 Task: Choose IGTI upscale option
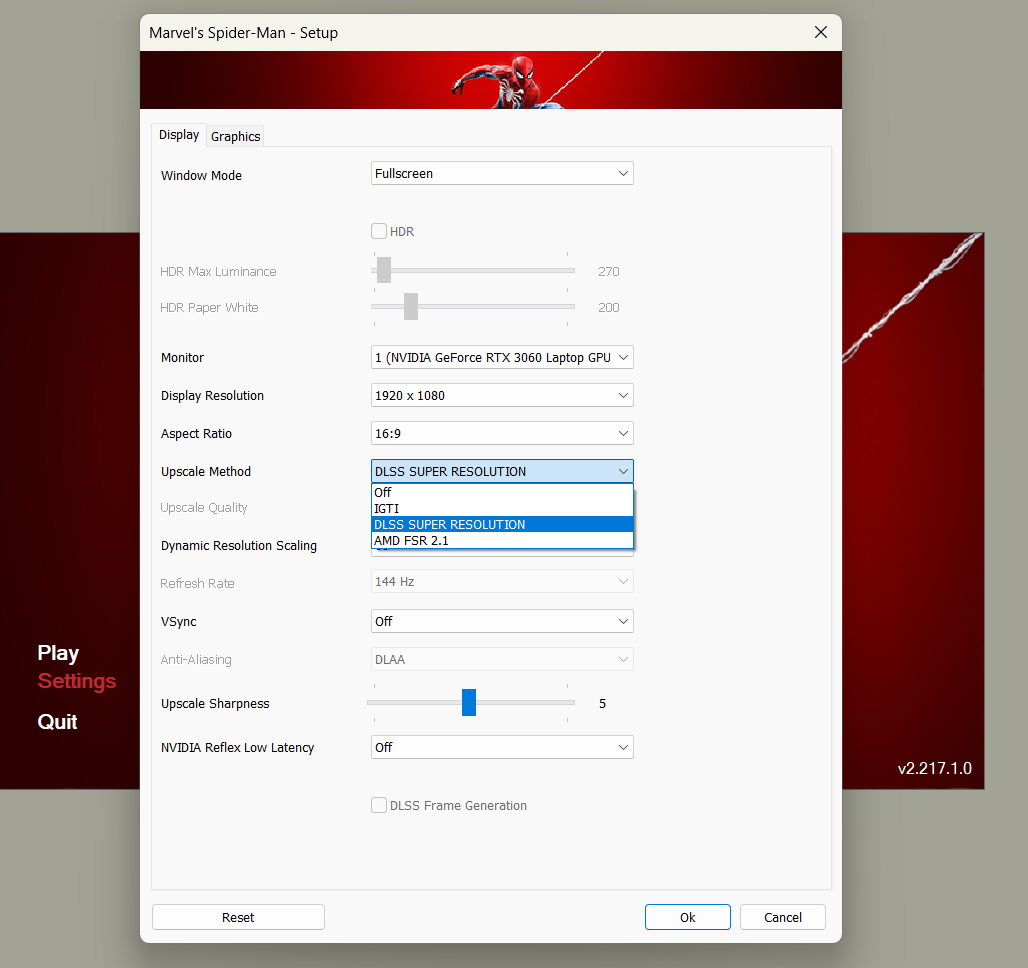click(x=502, y=508)
